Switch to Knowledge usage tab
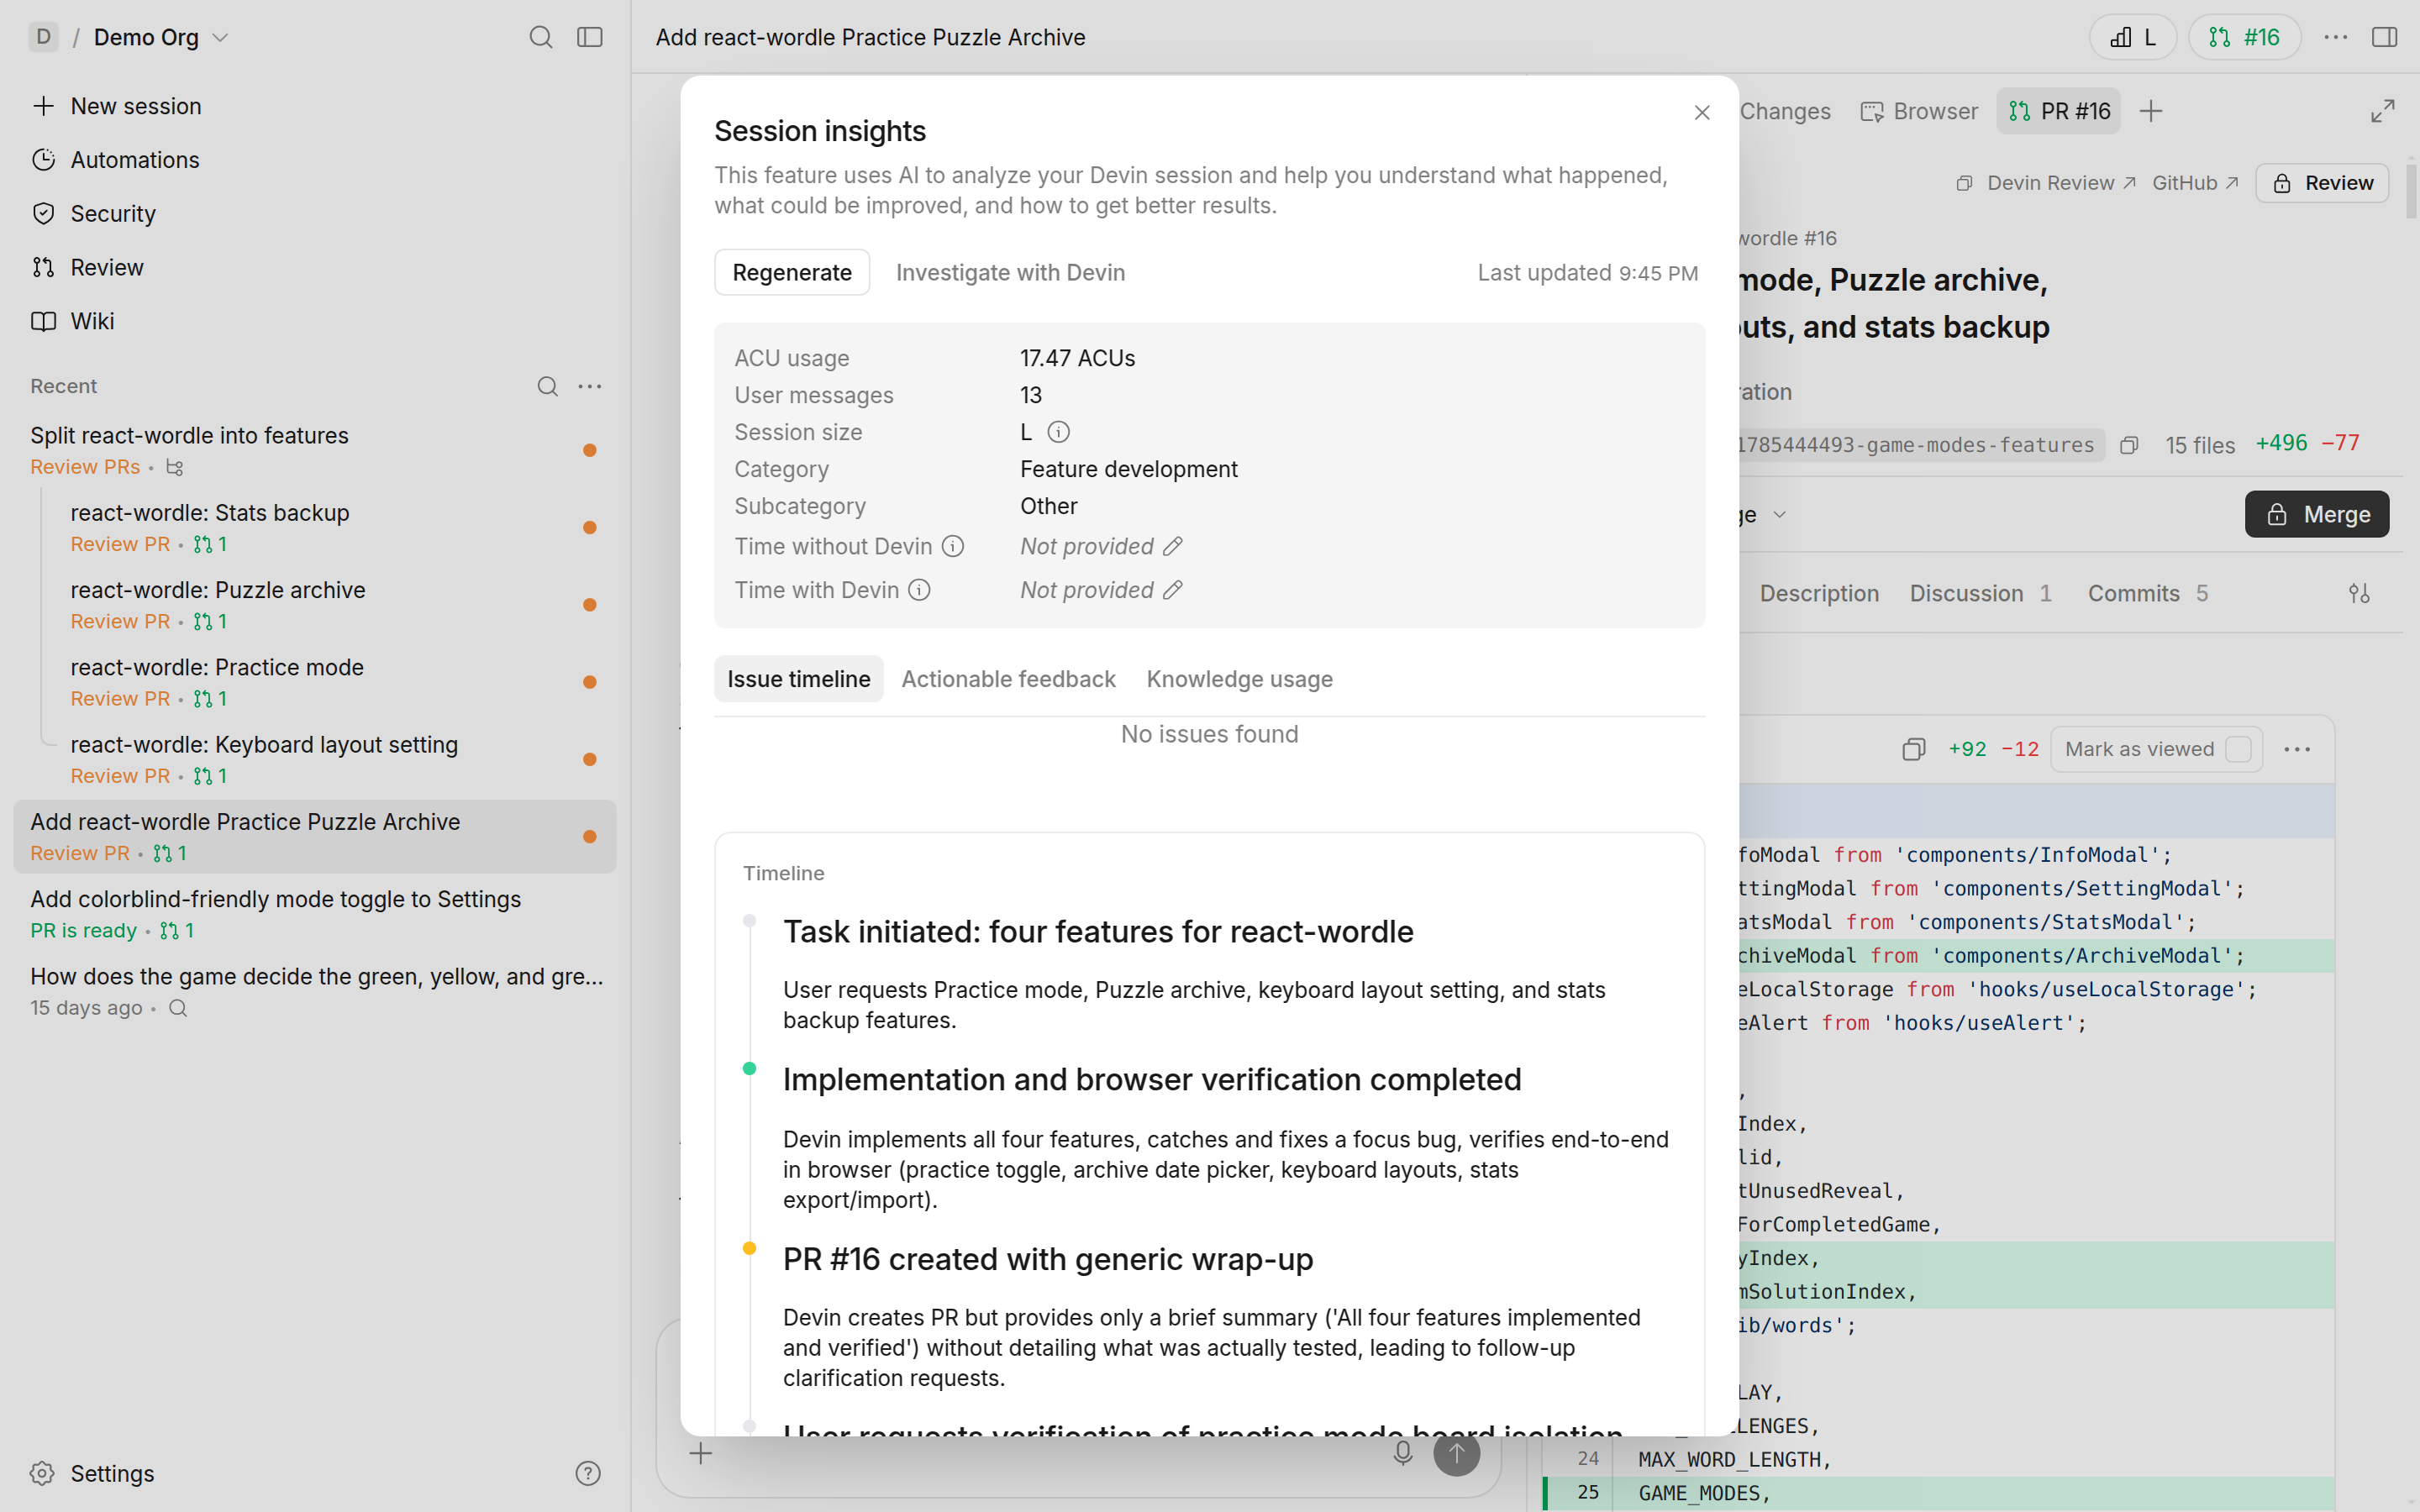The height and width of the screenshot is (1512, 2420). tap(1239, 679)
